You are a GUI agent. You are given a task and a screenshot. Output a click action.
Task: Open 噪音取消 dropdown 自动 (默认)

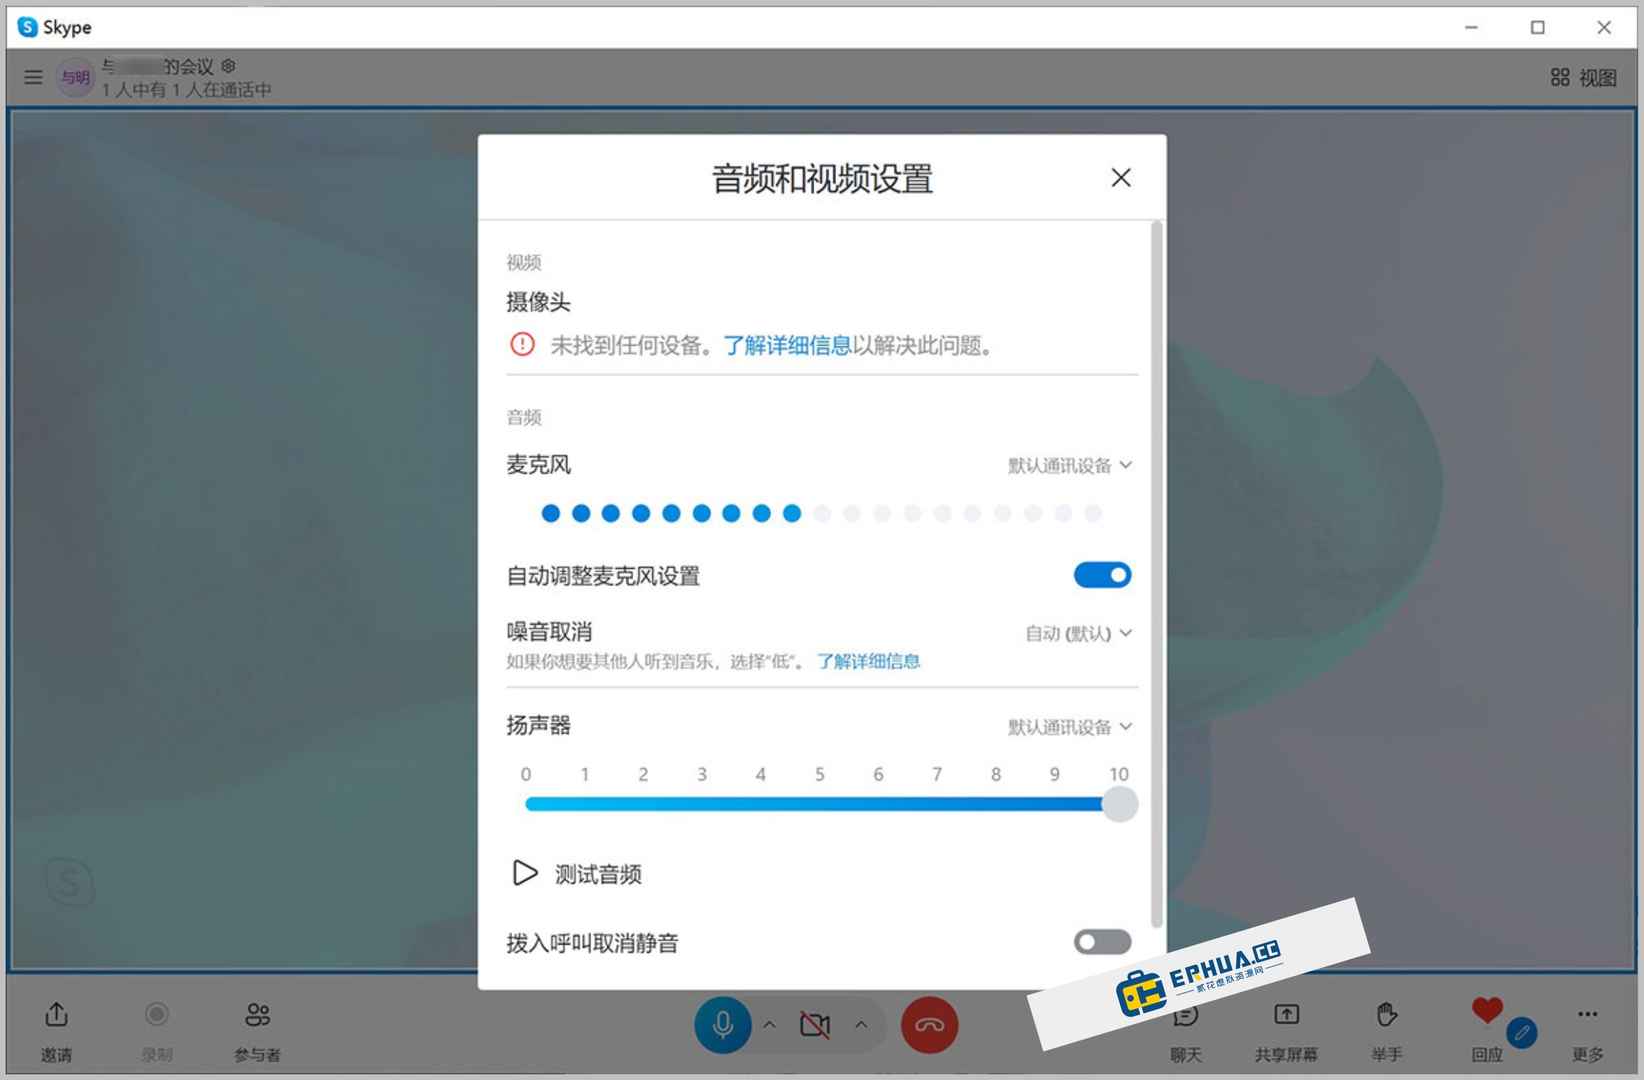[1079, 633]
